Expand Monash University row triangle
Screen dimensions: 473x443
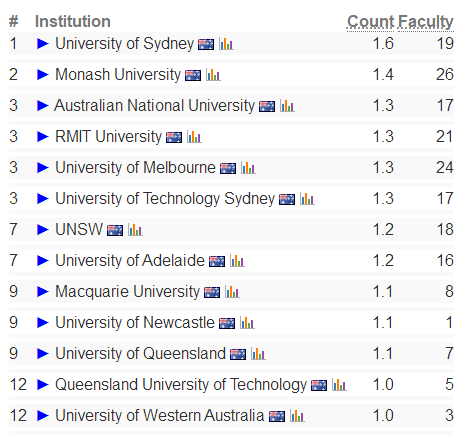[x=43, y=74]
